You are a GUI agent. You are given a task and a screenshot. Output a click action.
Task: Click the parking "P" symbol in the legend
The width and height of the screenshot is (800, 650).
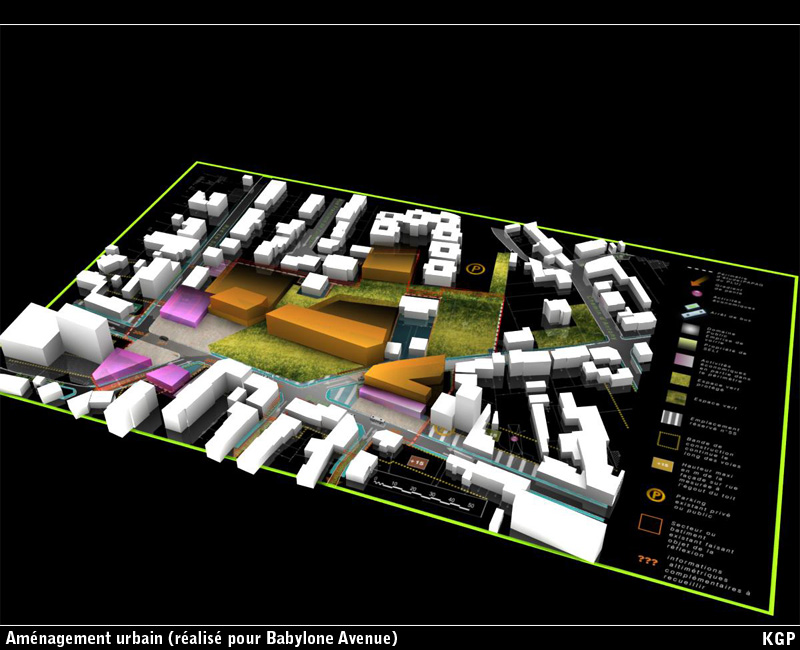pyautogui.click(x=656, y=494)
